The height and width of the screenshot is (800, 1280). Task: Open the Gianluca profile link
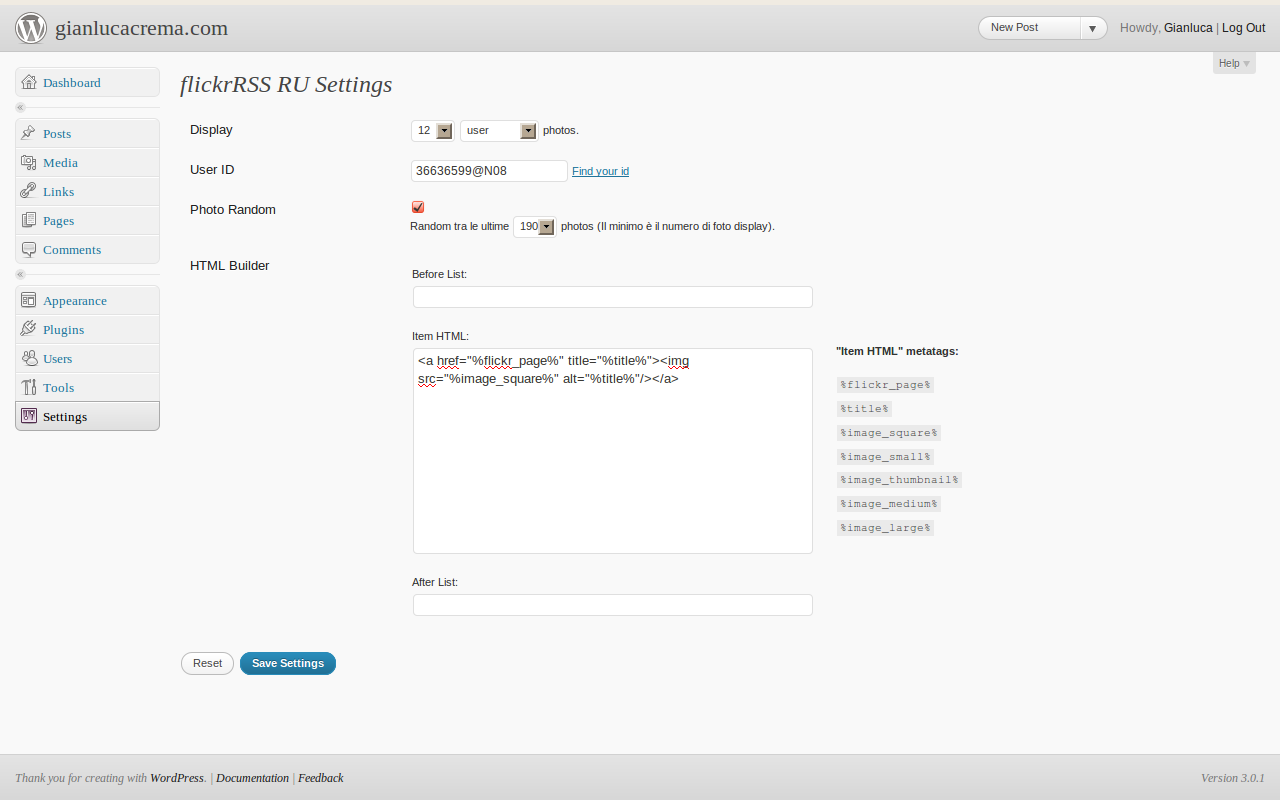(1188, 28)
